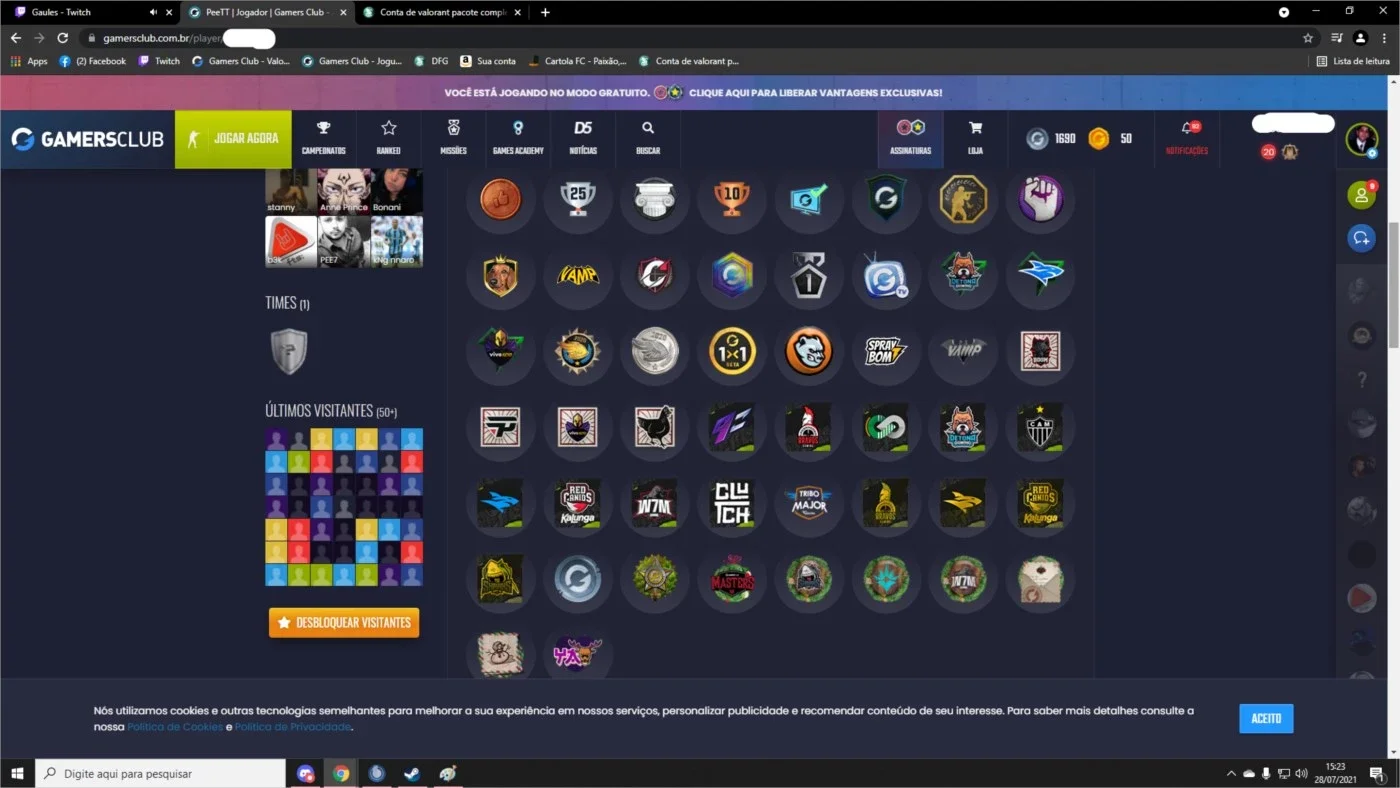
Task: Open the Loja shopping cart
Action: (x=975, y=138)
